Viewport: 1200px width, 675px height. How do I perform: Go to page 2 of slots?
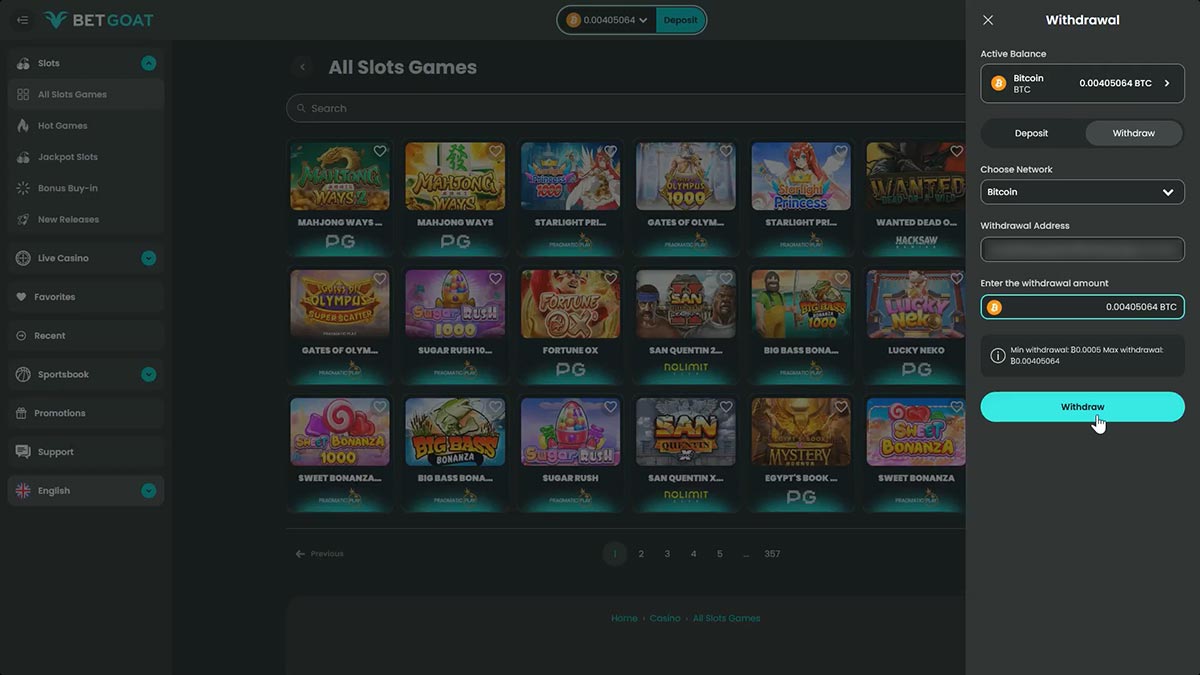[641, 554]
